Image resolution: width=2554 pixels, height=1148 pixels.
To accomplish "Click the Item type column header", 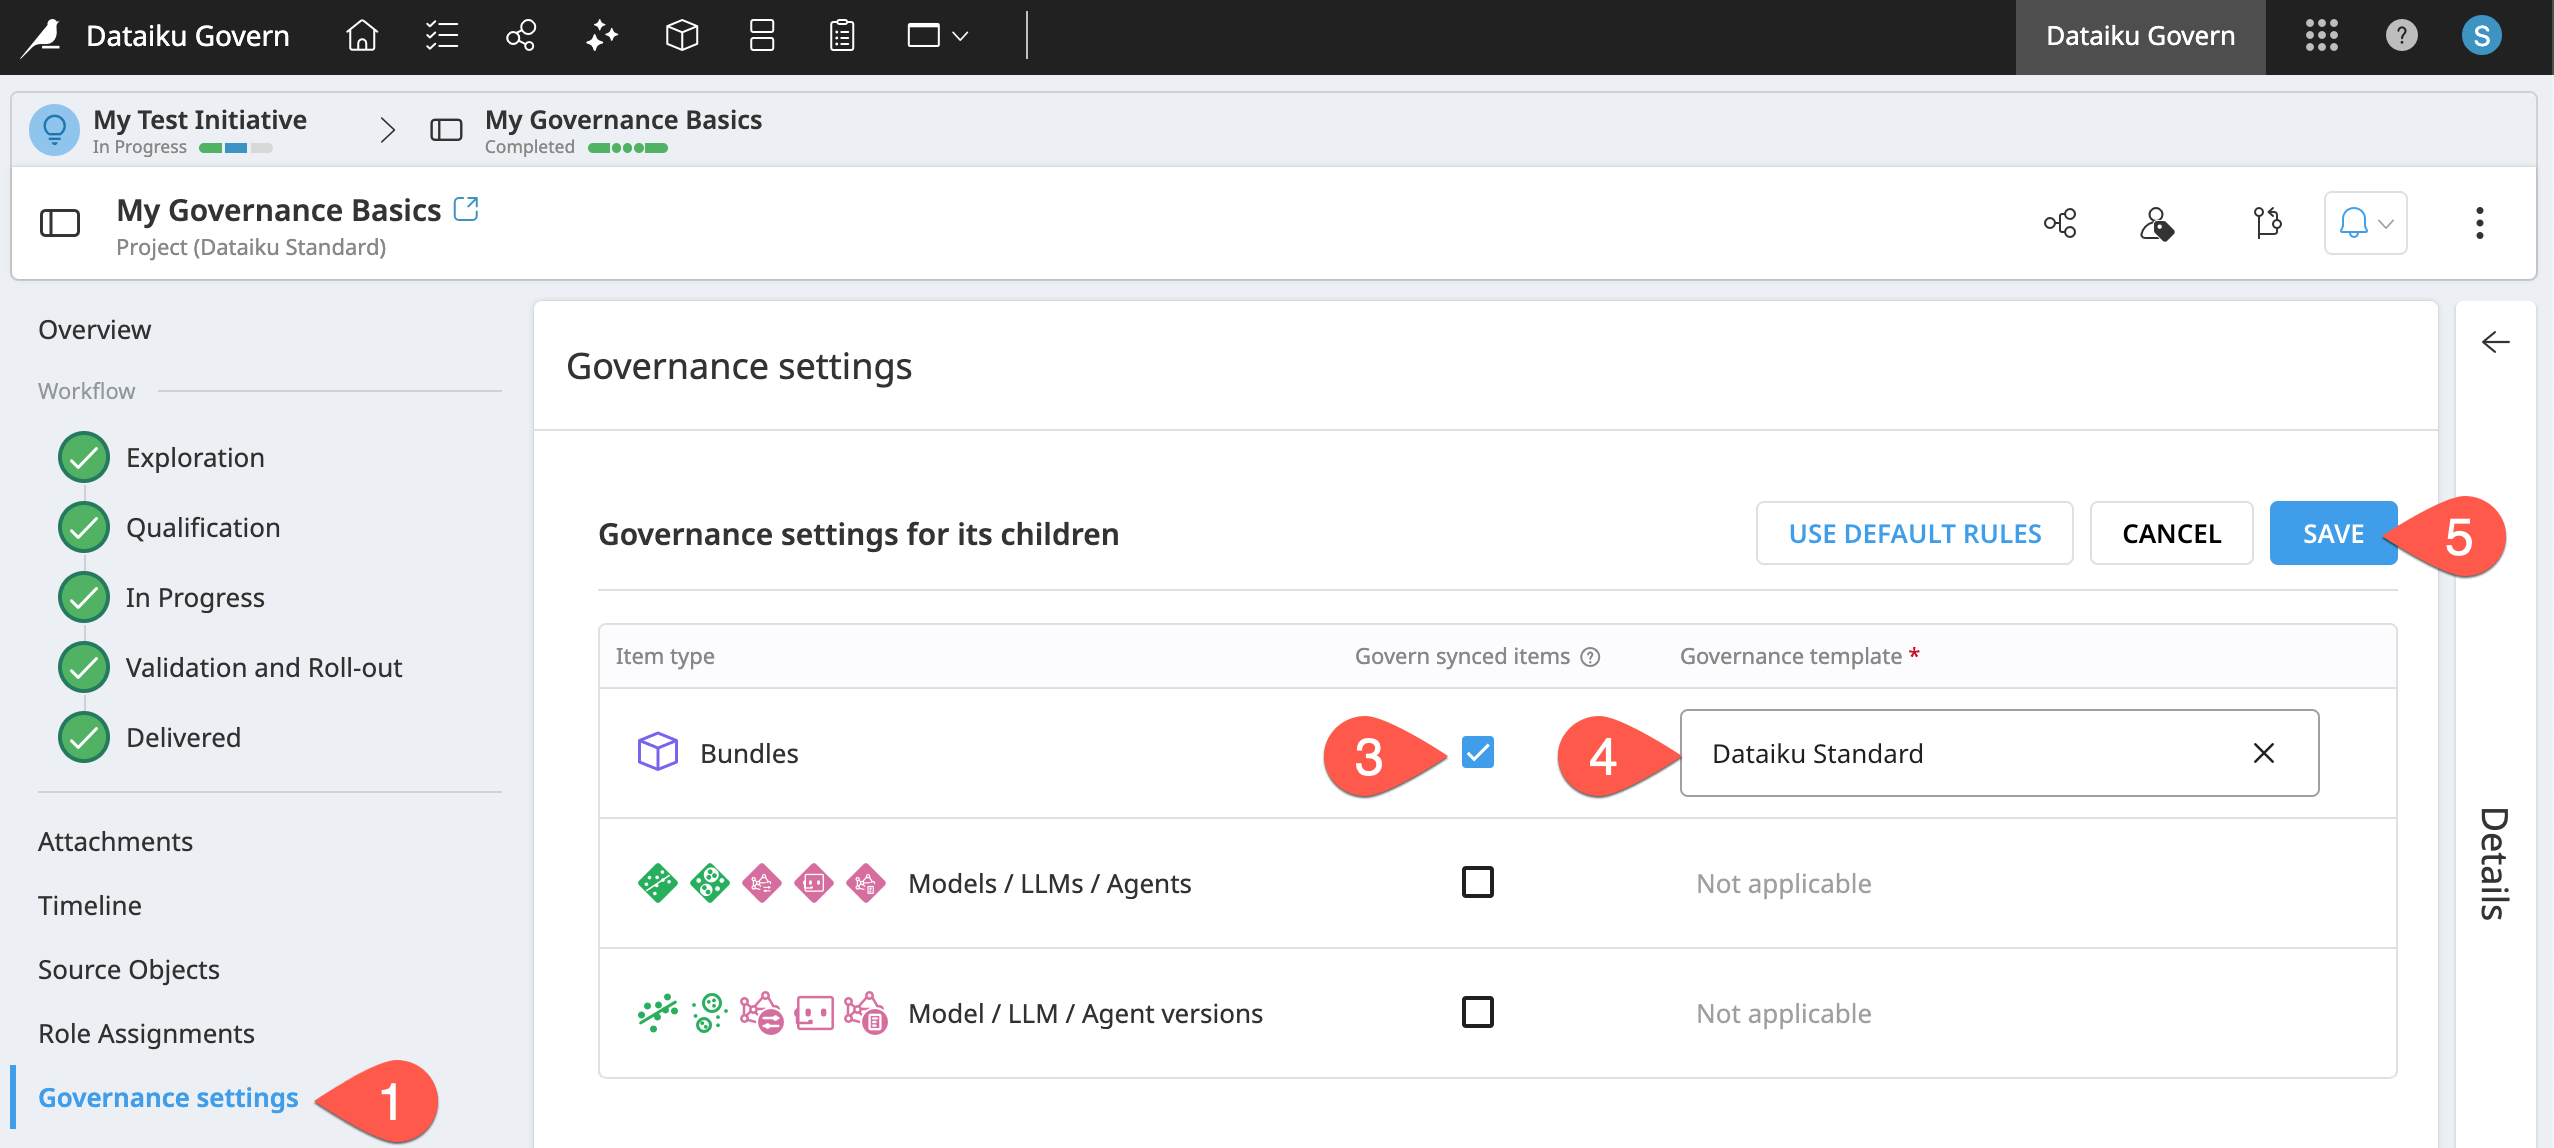I will pyautogui.click(x=665, y=656).
